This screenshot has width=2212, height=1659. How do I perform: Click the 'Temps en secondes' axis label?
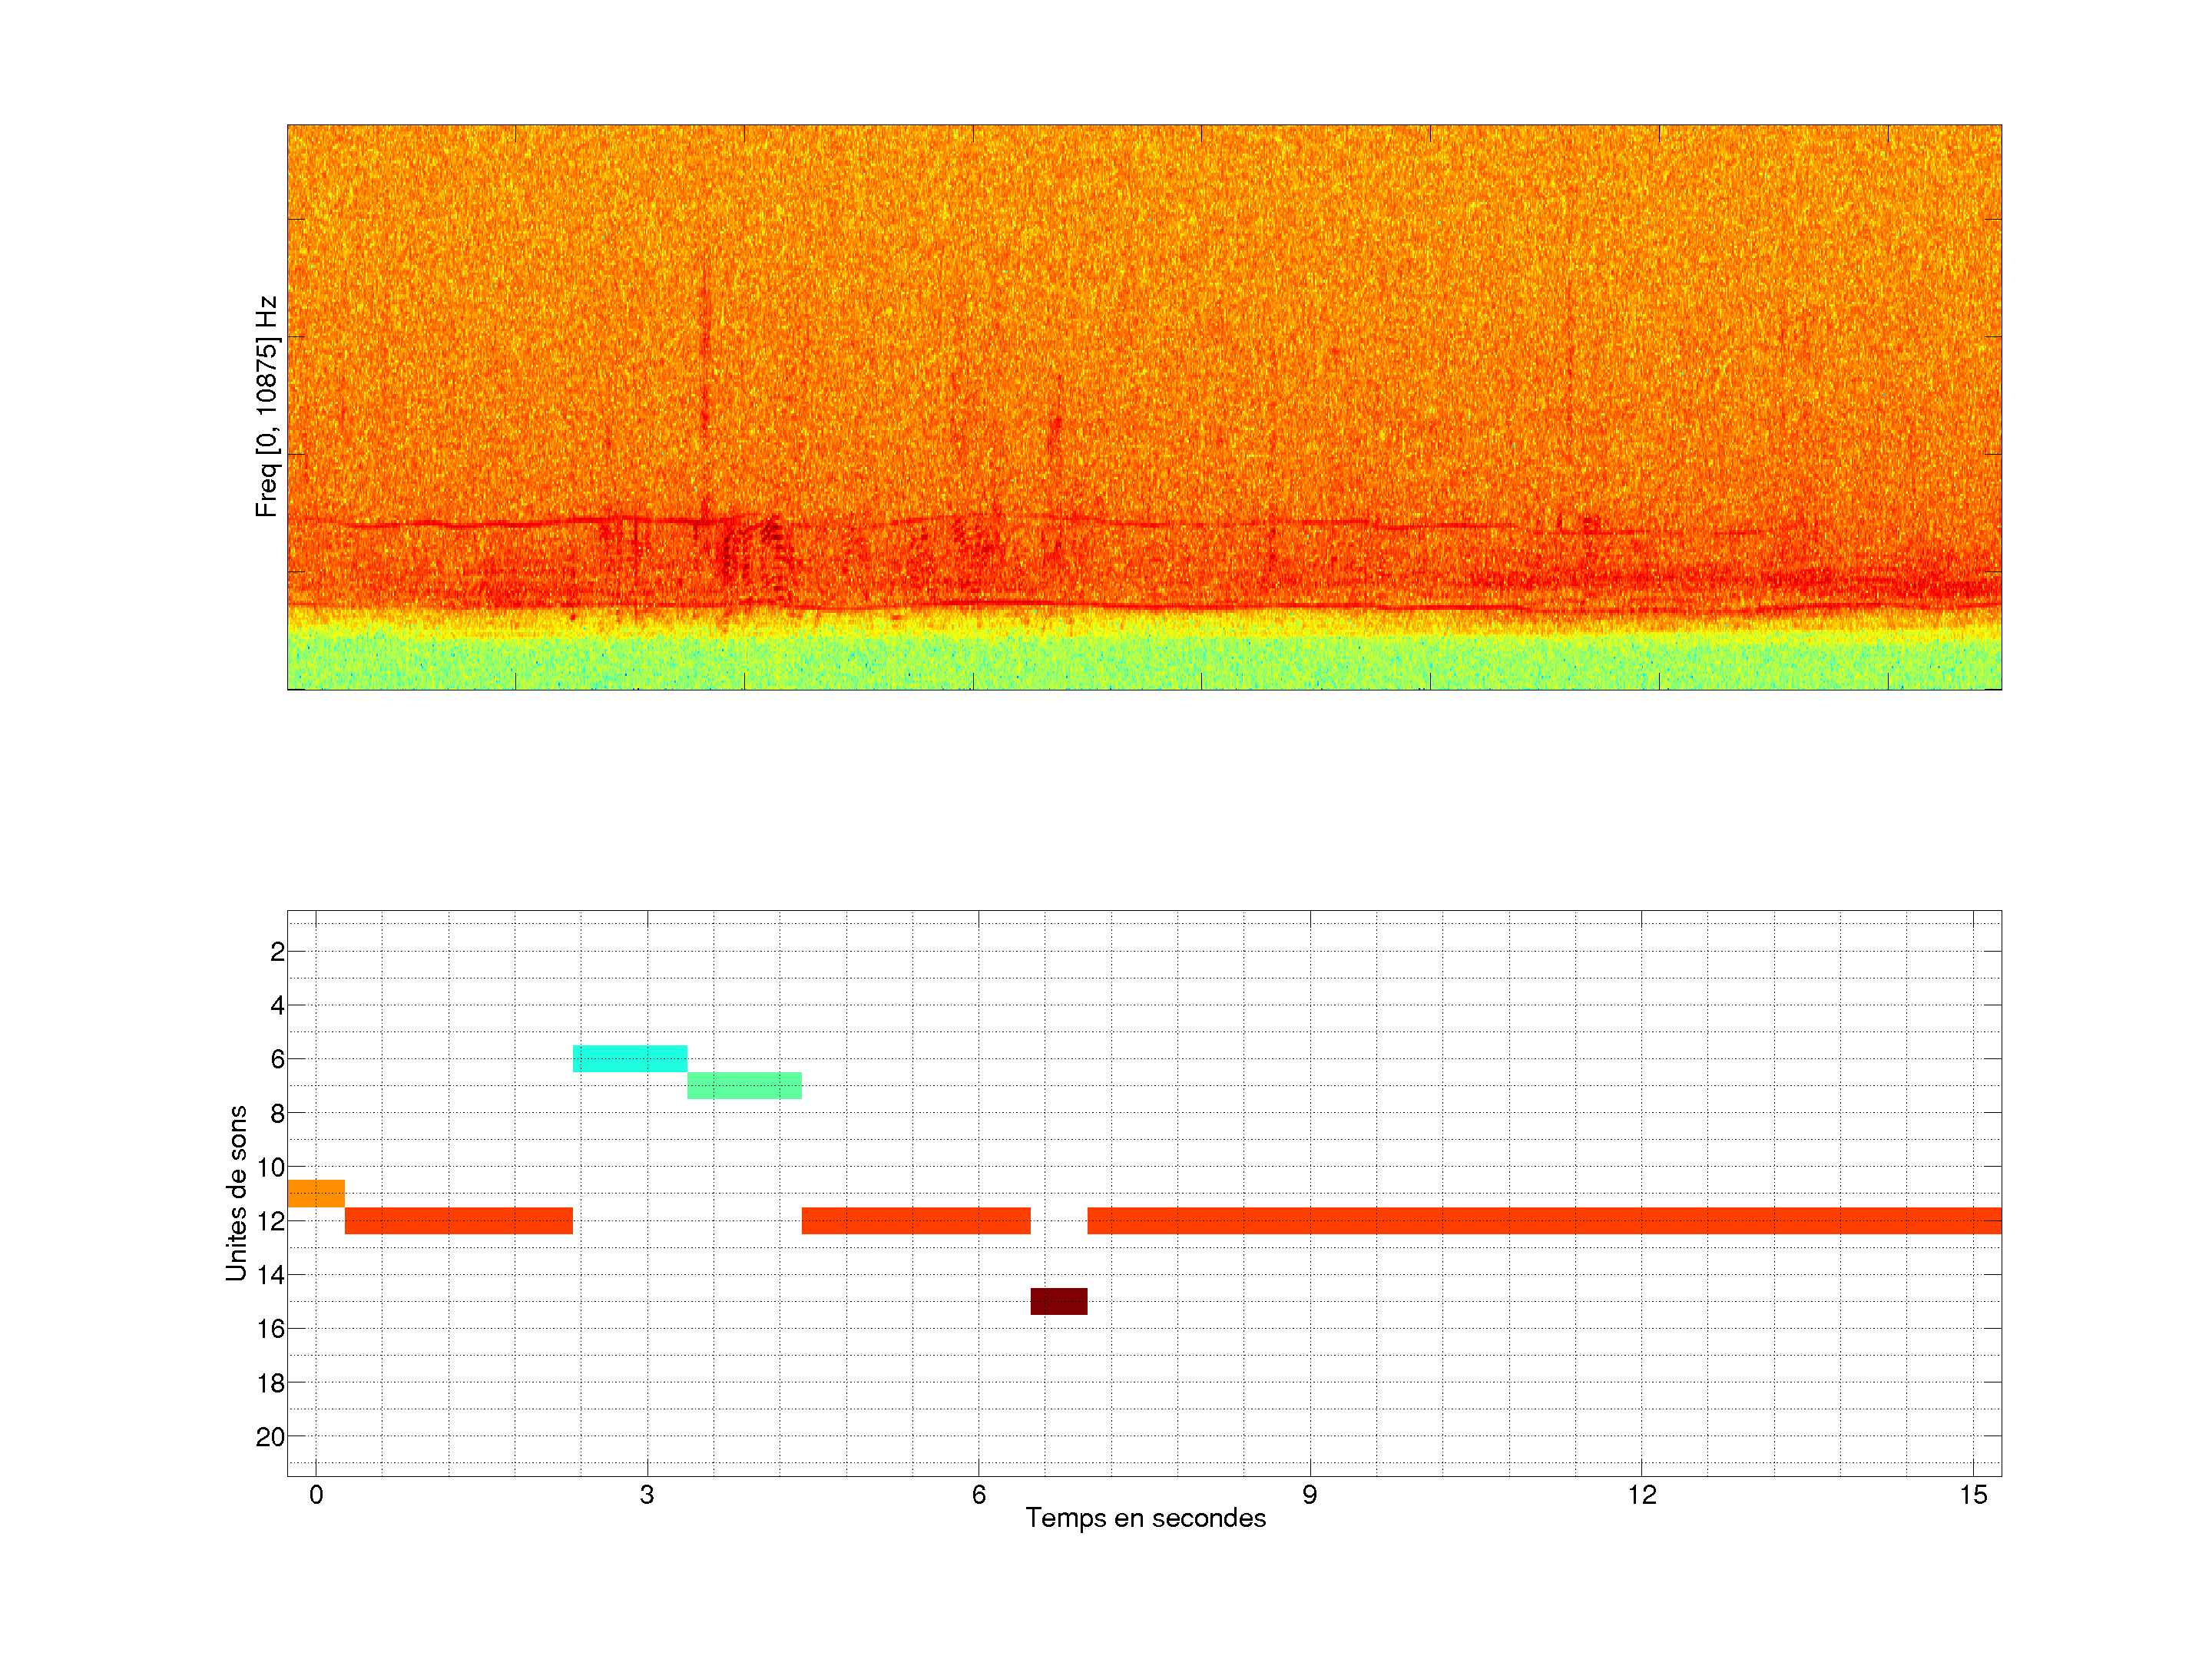click(1145, 1518)
